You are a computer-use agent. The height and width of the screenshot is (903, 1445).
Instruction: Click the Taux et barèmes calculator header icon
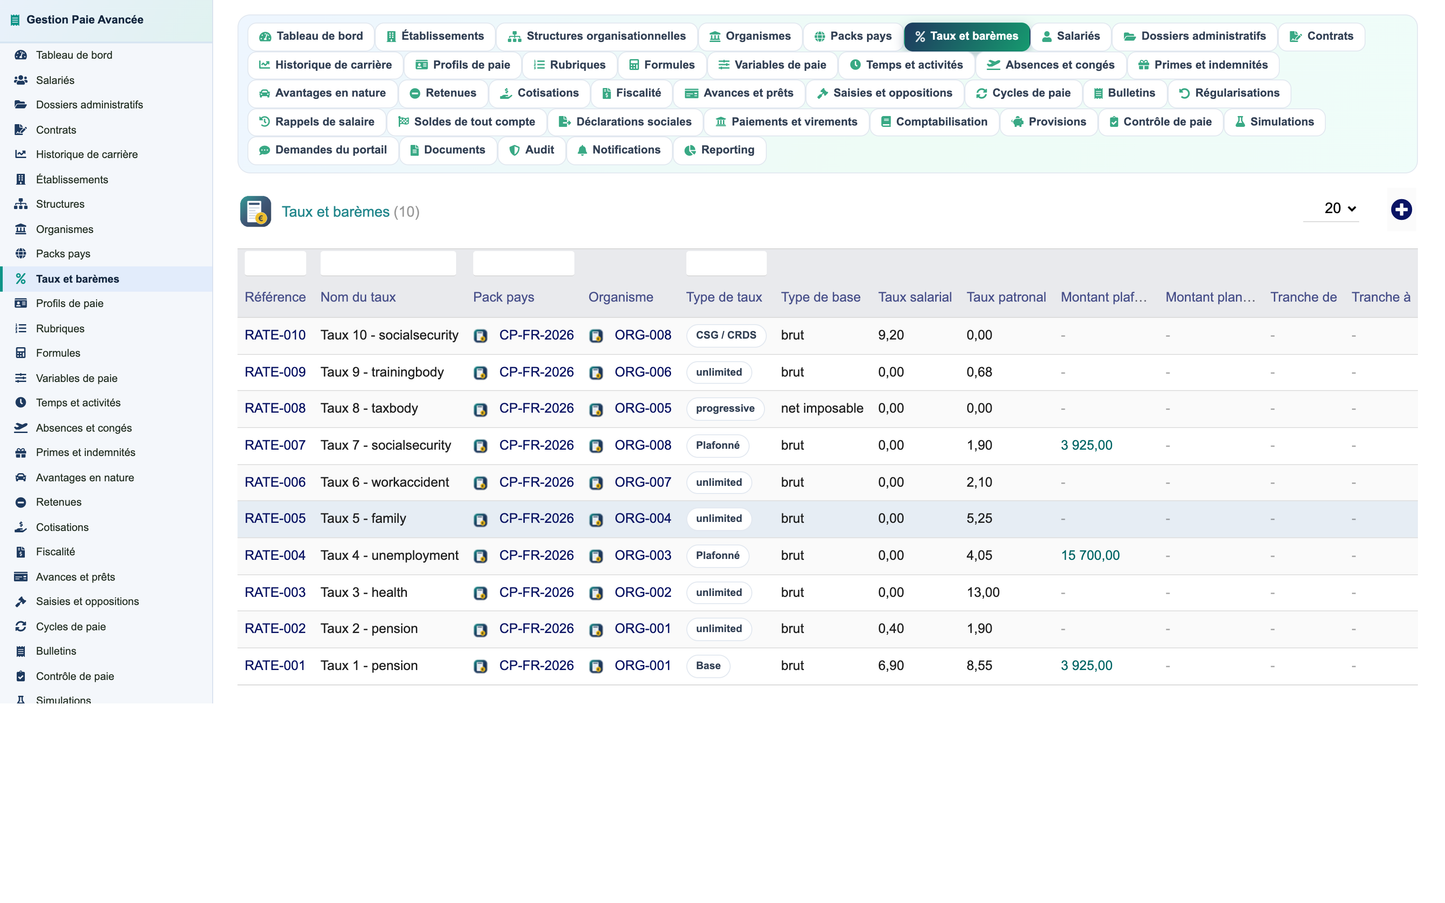coord(256,212)
